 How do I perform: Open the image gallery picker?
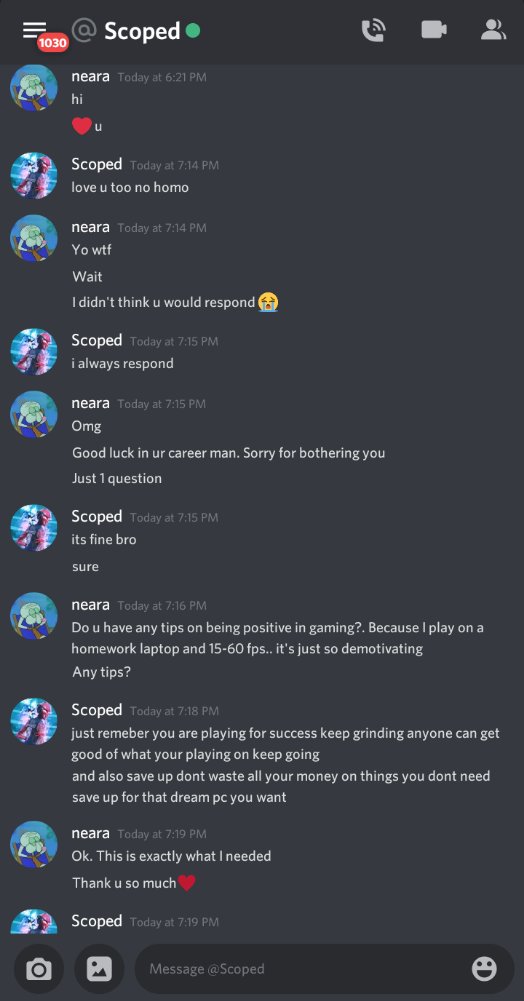(99, 969)
